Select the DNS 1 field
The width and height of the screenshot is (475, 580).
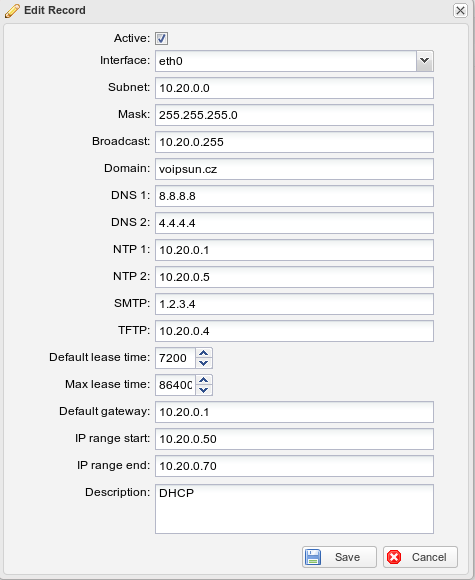[x=294, y=196]
